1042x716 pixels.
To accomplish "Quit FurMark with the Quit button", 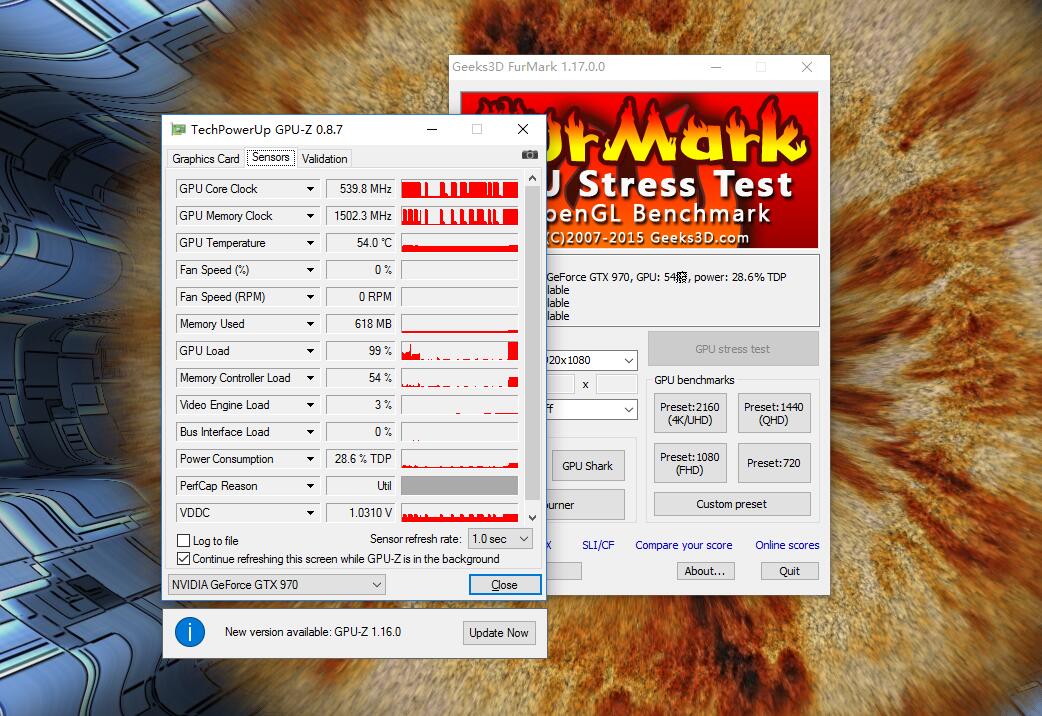I will pos(789,571).
